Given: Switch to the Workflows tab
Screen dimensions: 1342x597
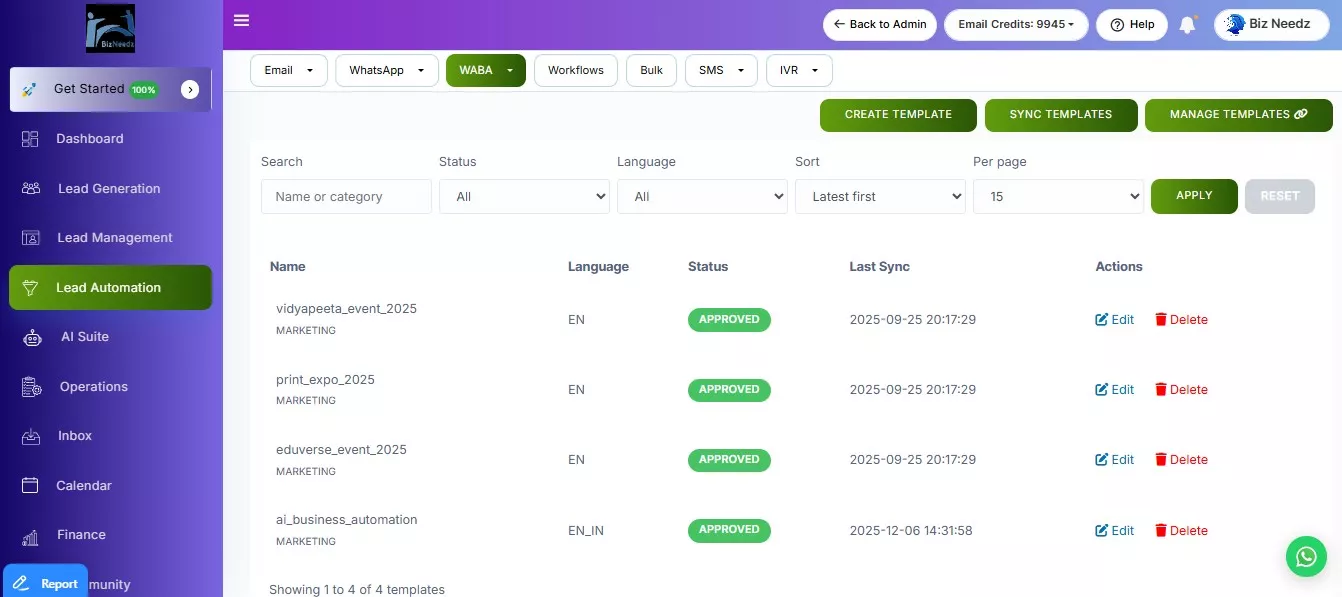Looking at the screenshot, I should (576, 71).
